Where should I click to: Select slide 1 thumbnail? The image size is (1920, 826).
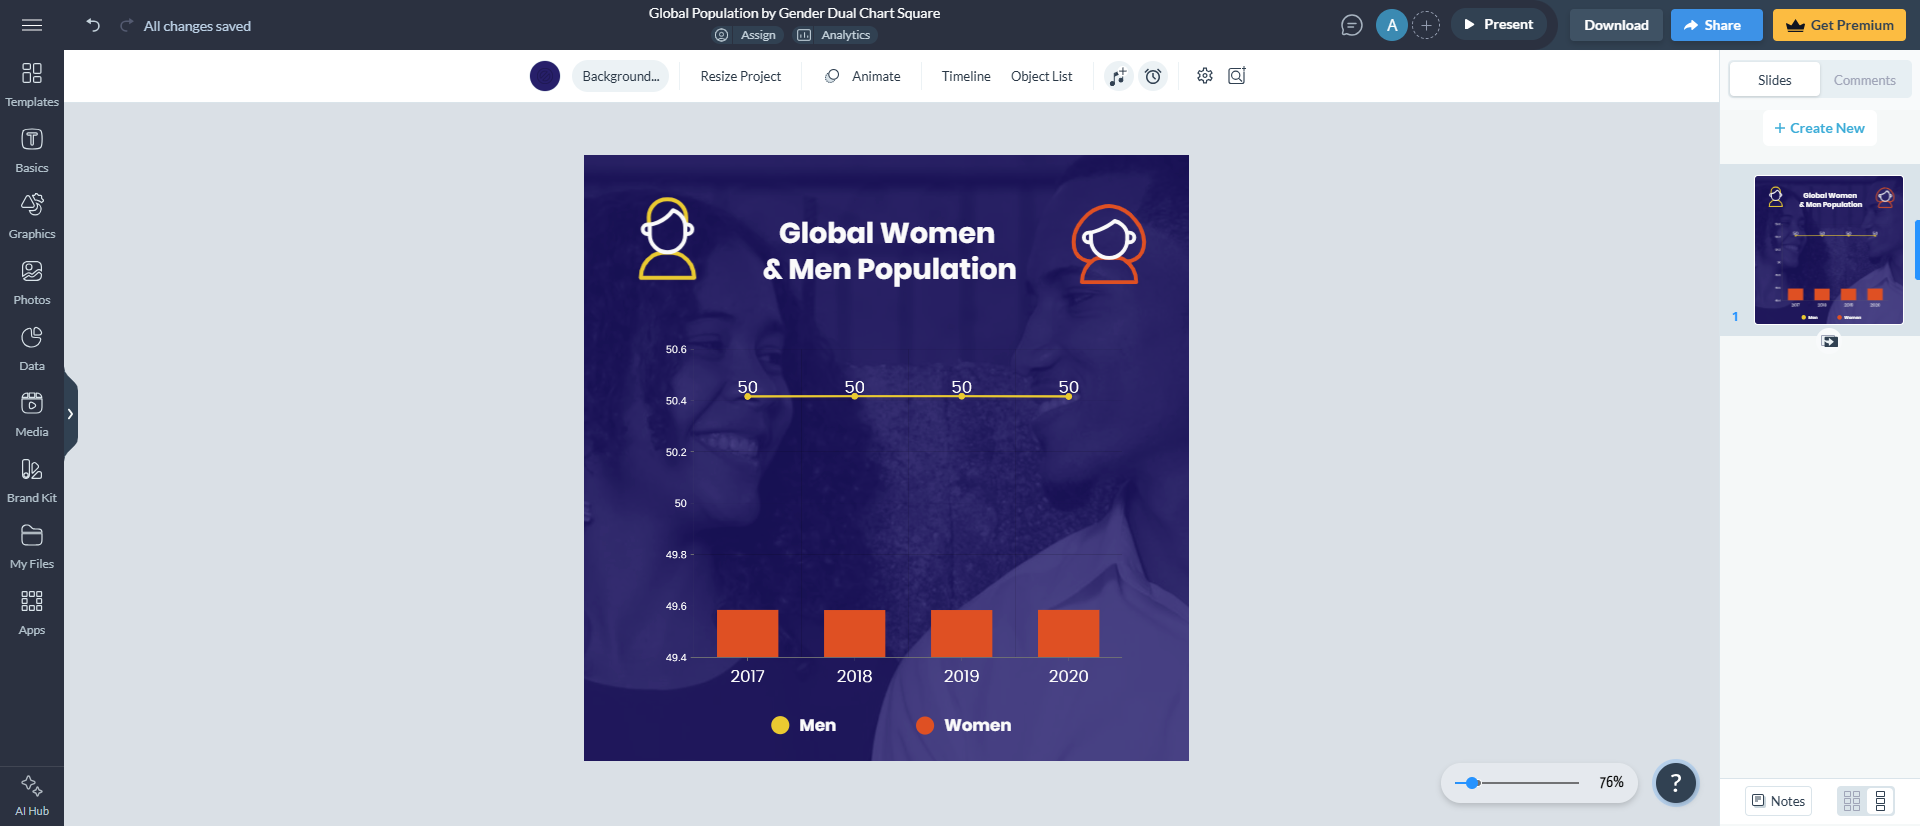pos(1829,250)
